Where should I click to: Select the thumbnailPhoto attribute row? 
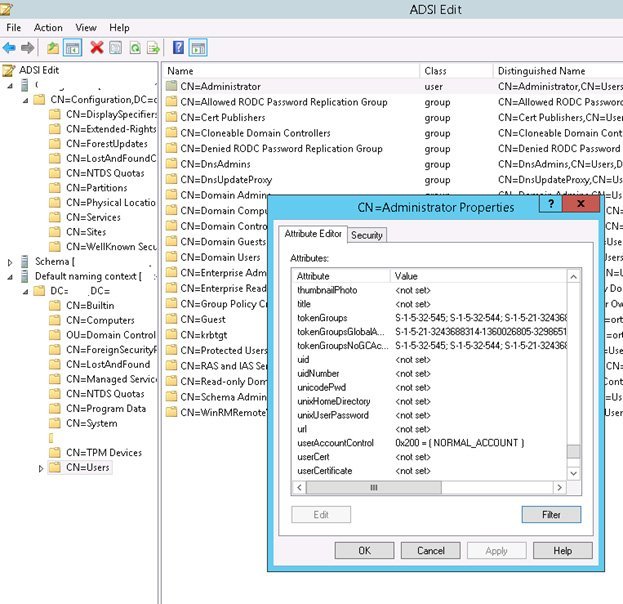coord(430,290)
